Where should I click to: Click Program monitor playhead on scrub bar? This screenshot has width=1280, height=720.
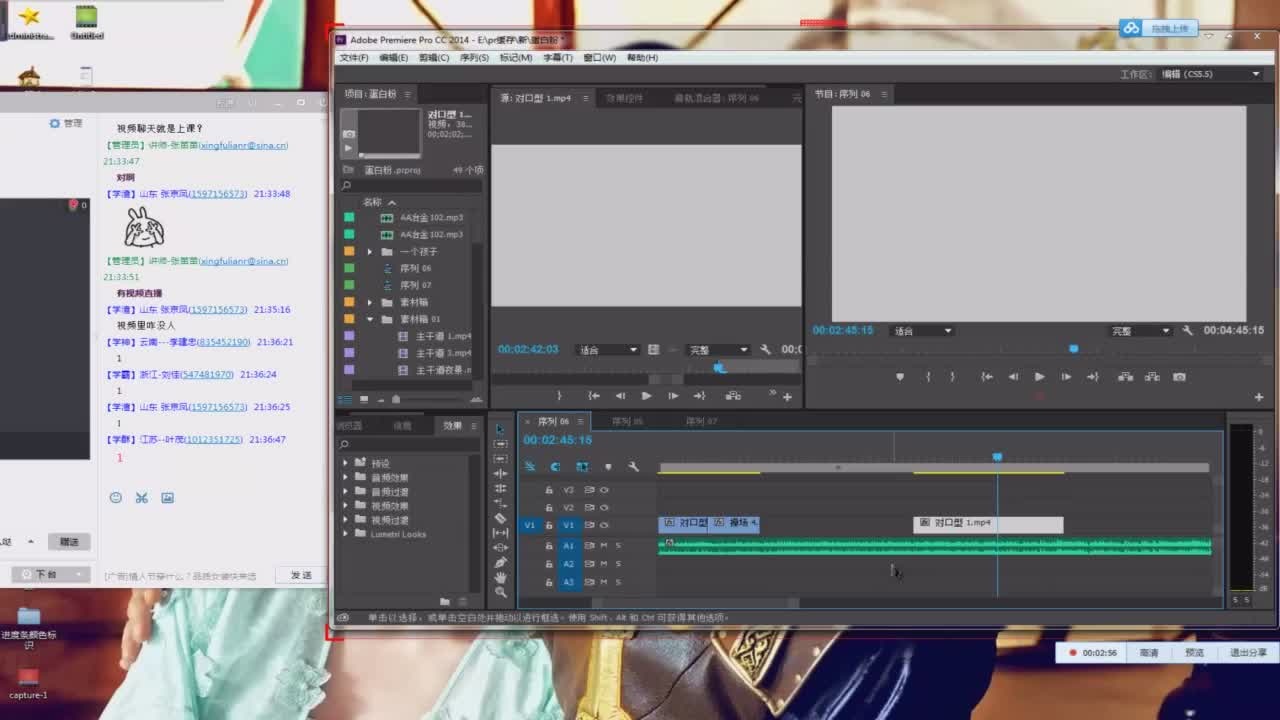click(1073, 349)
